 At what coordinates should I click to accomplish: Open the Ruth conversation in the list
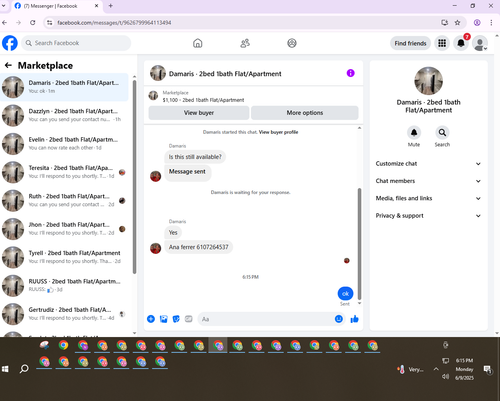(64, 200)
